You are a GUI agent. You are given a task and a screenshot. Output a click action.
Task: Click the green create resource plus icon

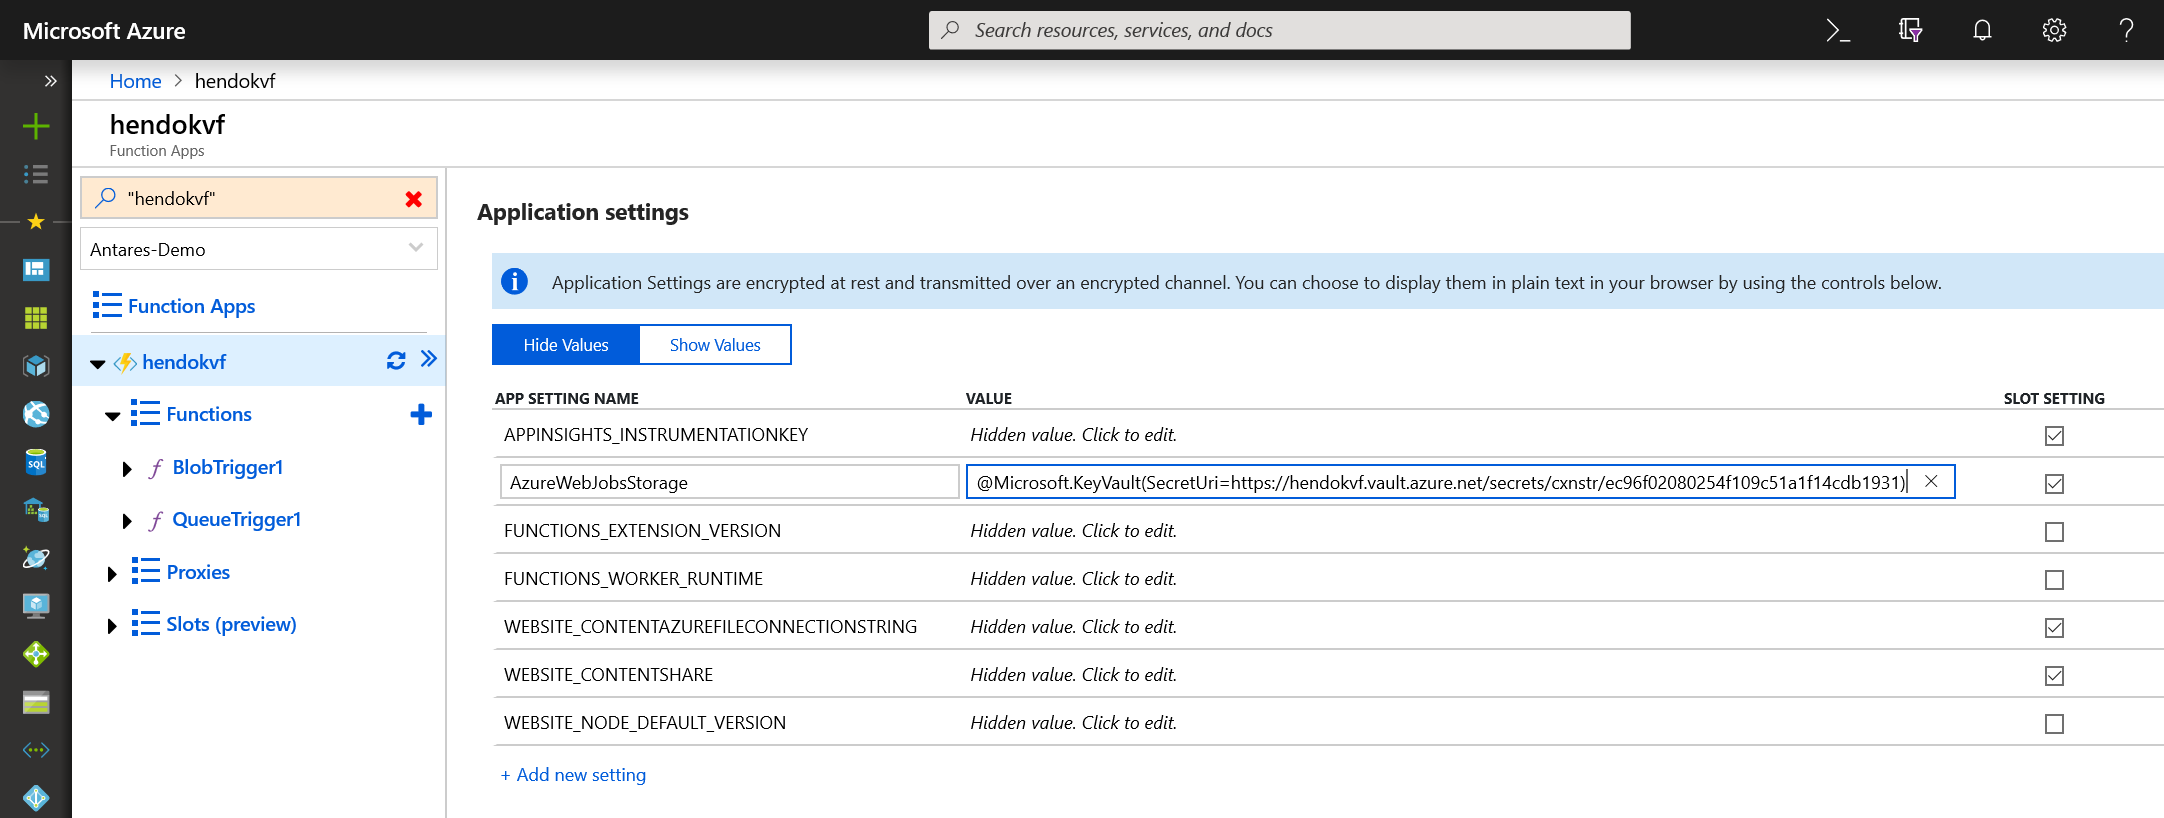click(x=36, y=126)
